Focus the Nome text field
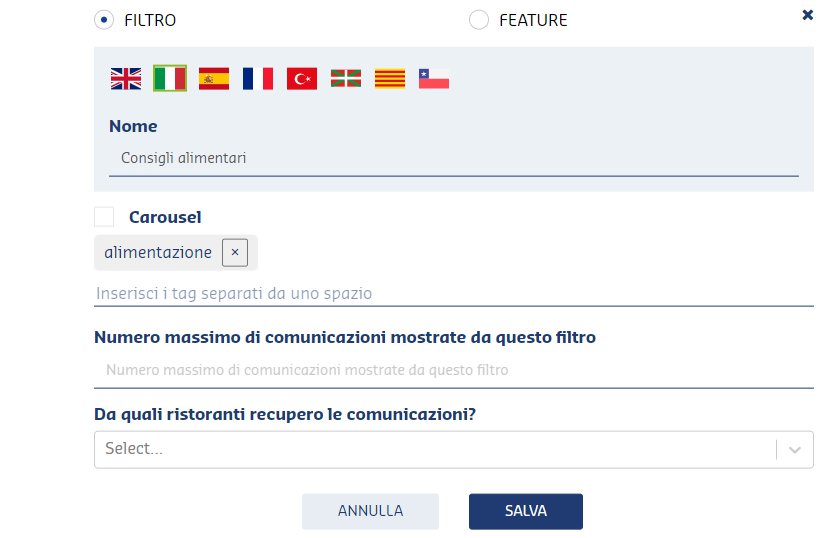The width and height of the screenshot is (820, 538). (x=453, y=158)
